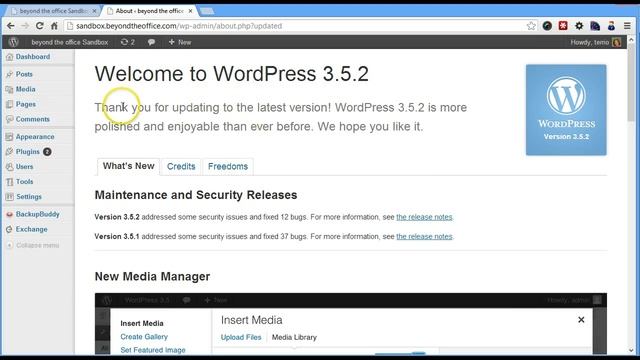Open the Dashboard menu label
Image resolution: width=640 pixels, height=360 pixels.
pyautogui.click(x=33, y=57)
